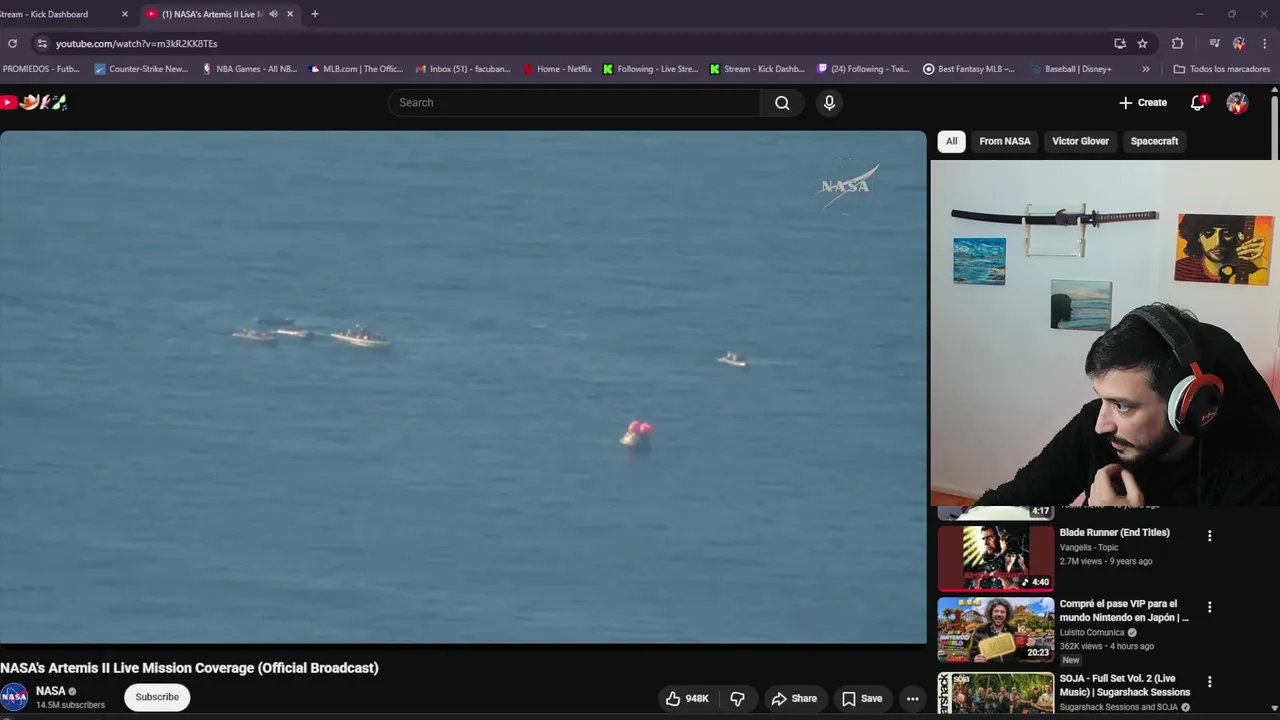The image size is (1280, 720).
Task: Select the All filter chip
Action: coord(951,141)
